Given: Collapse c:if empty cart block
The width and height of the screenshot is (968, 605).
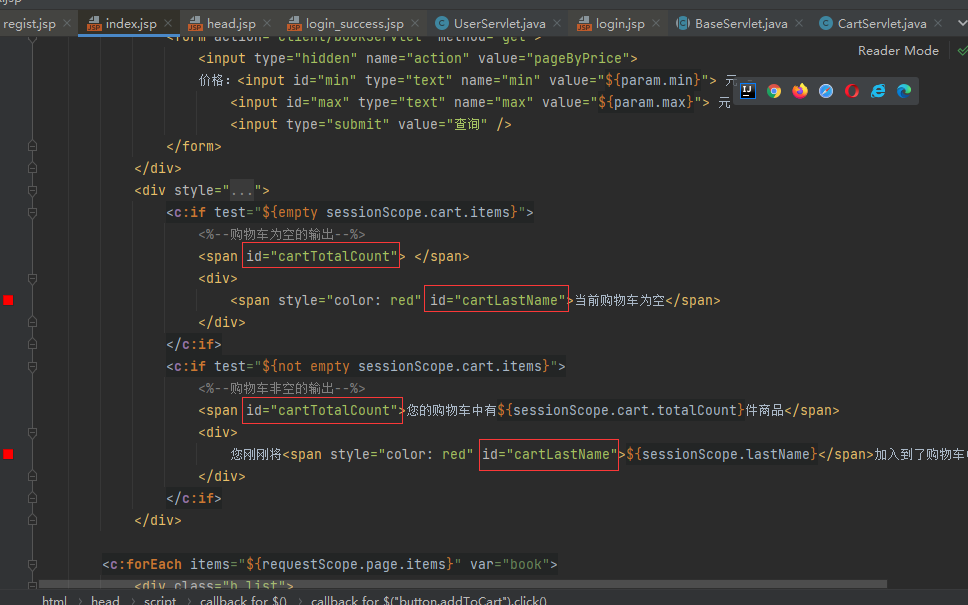Looking at the screenshot, I should point(32,212).
